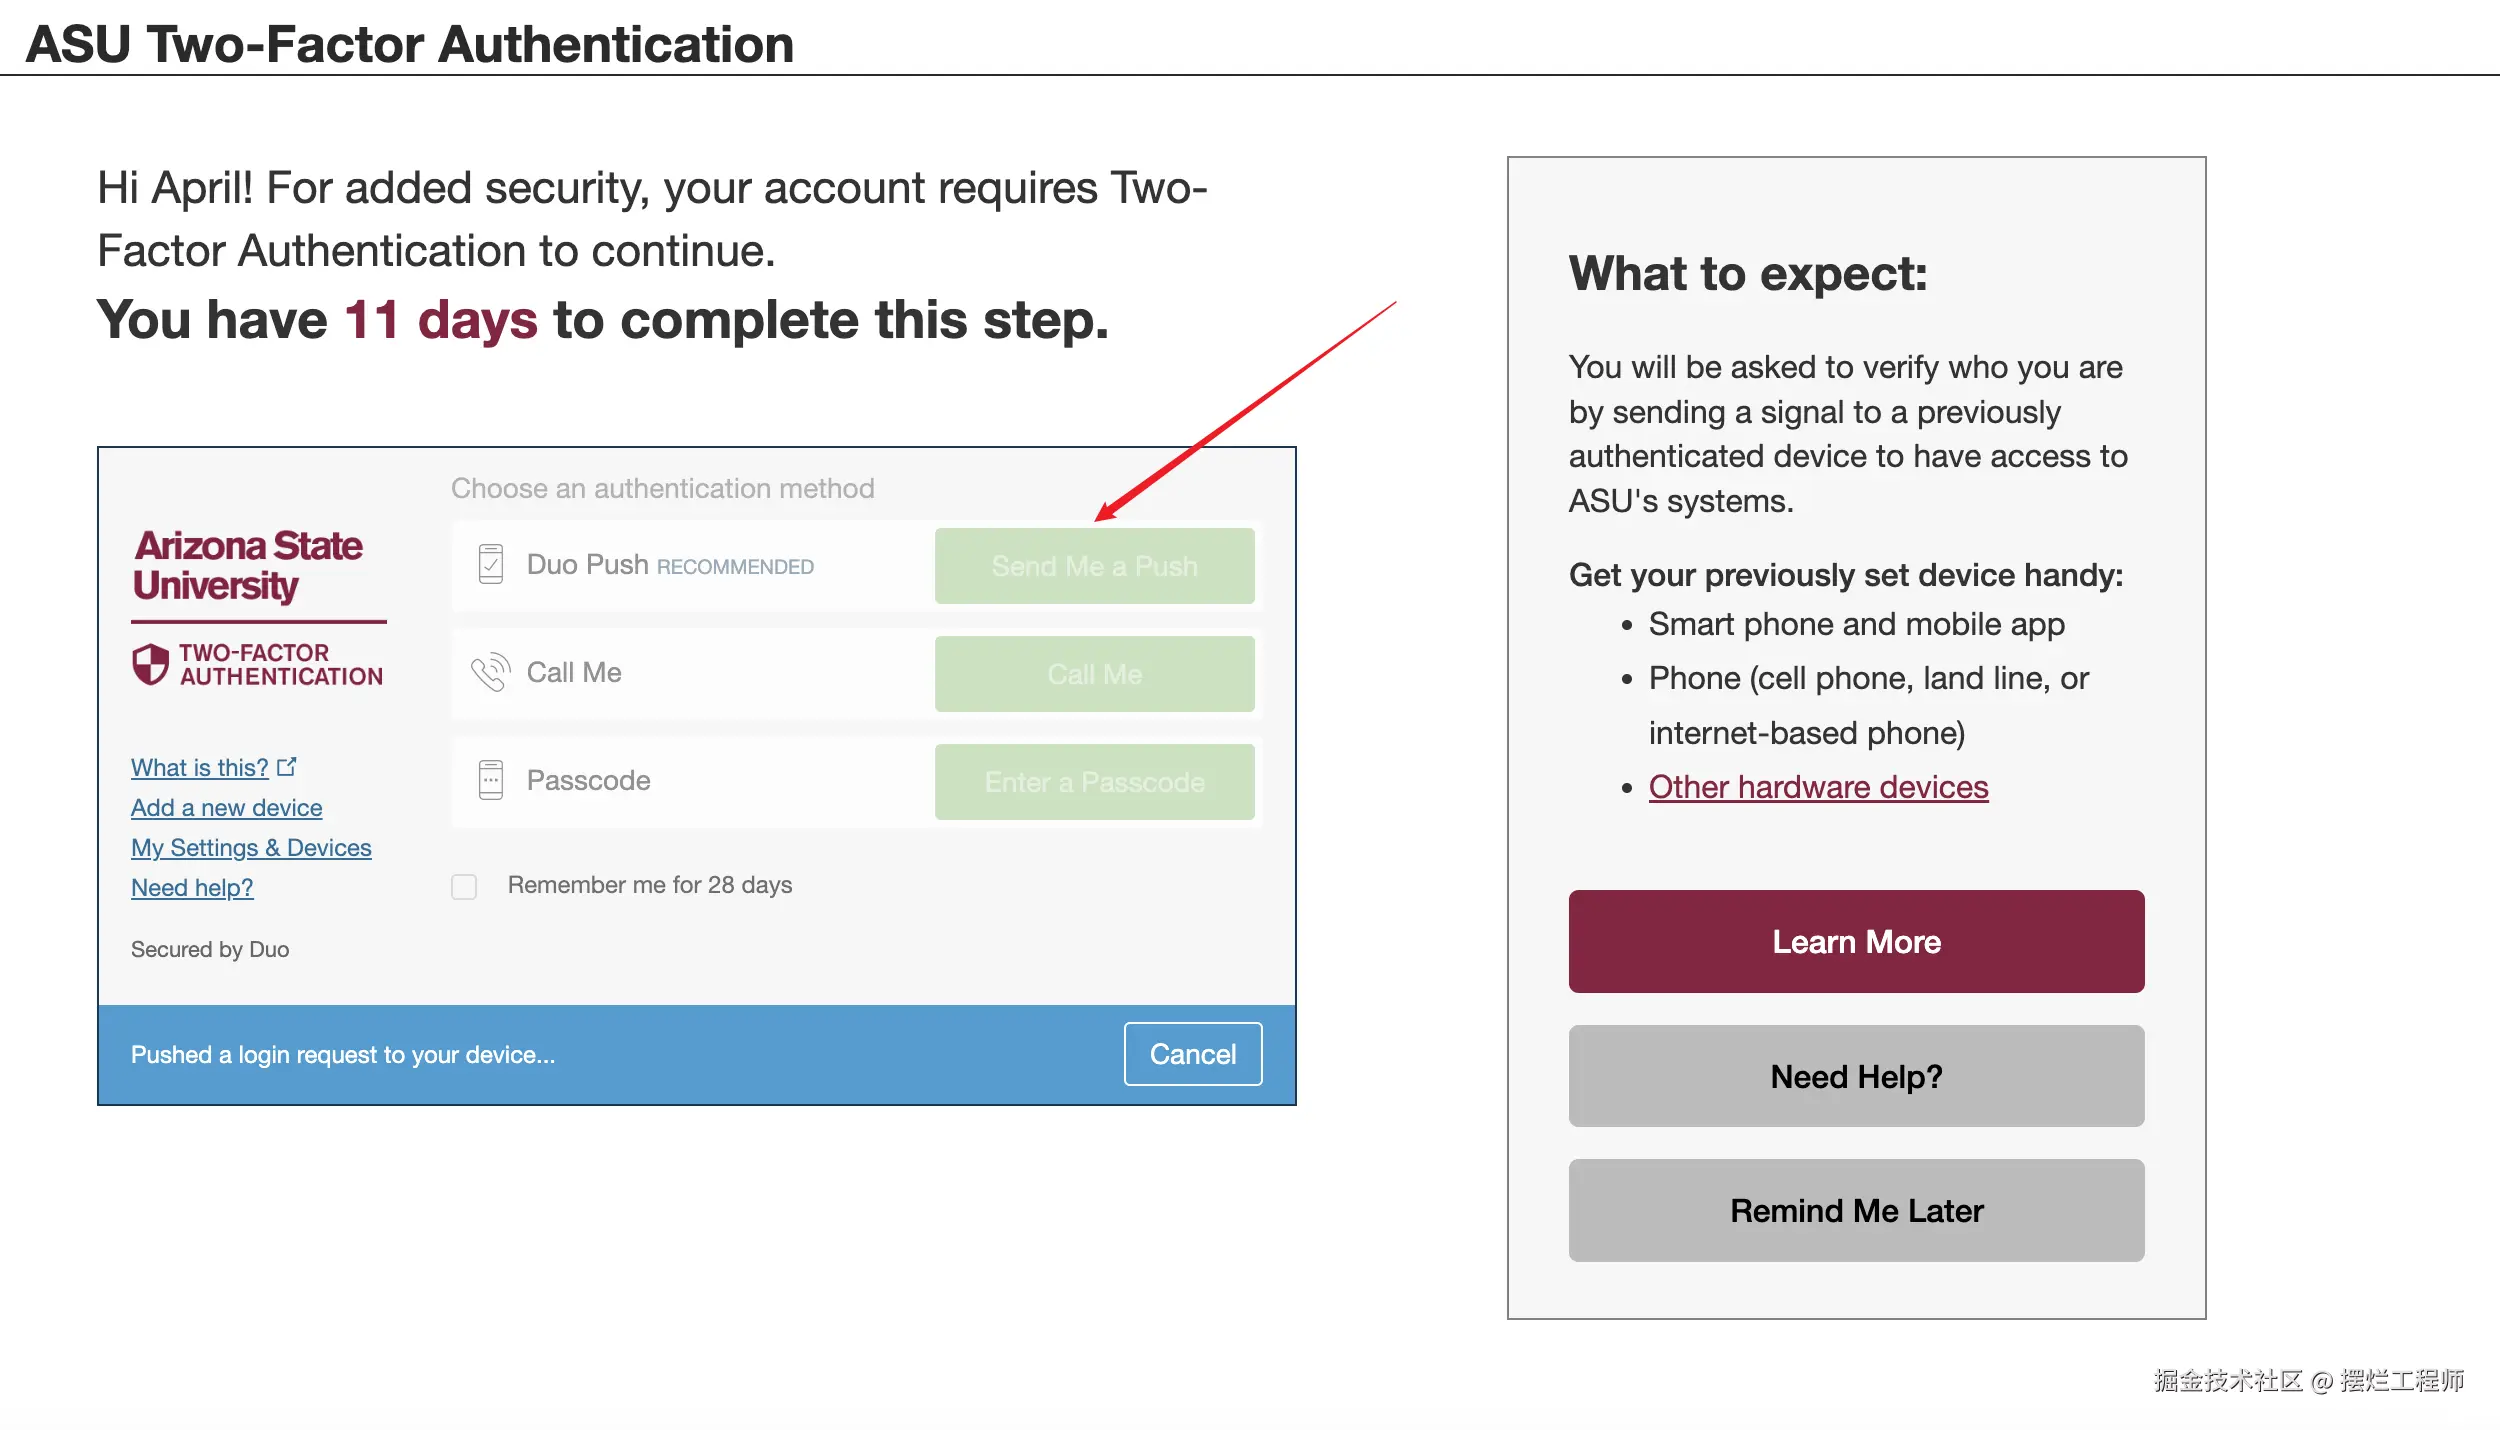This screenshot has width=2500, height=1430.
Task: Enable Remember me for 28 days
Action: pyautogui.click(x=464, y=887)
